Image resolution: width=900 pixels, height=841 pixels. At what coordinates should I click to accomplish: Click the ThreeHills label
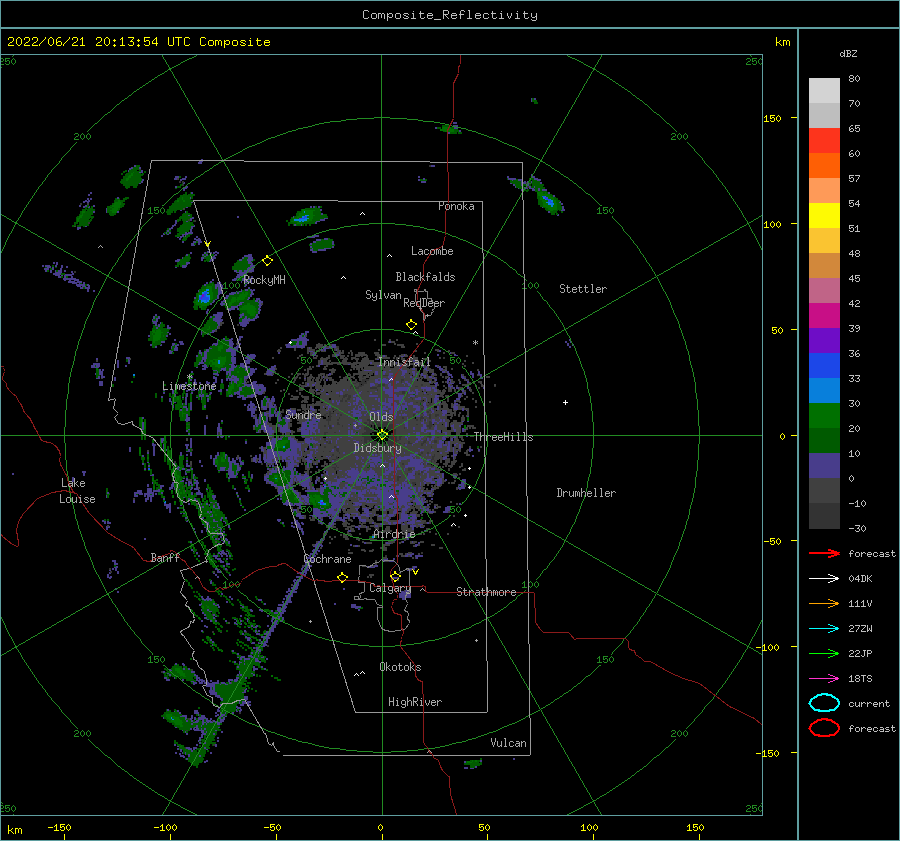pyautogui.click(x=503, y=437)
